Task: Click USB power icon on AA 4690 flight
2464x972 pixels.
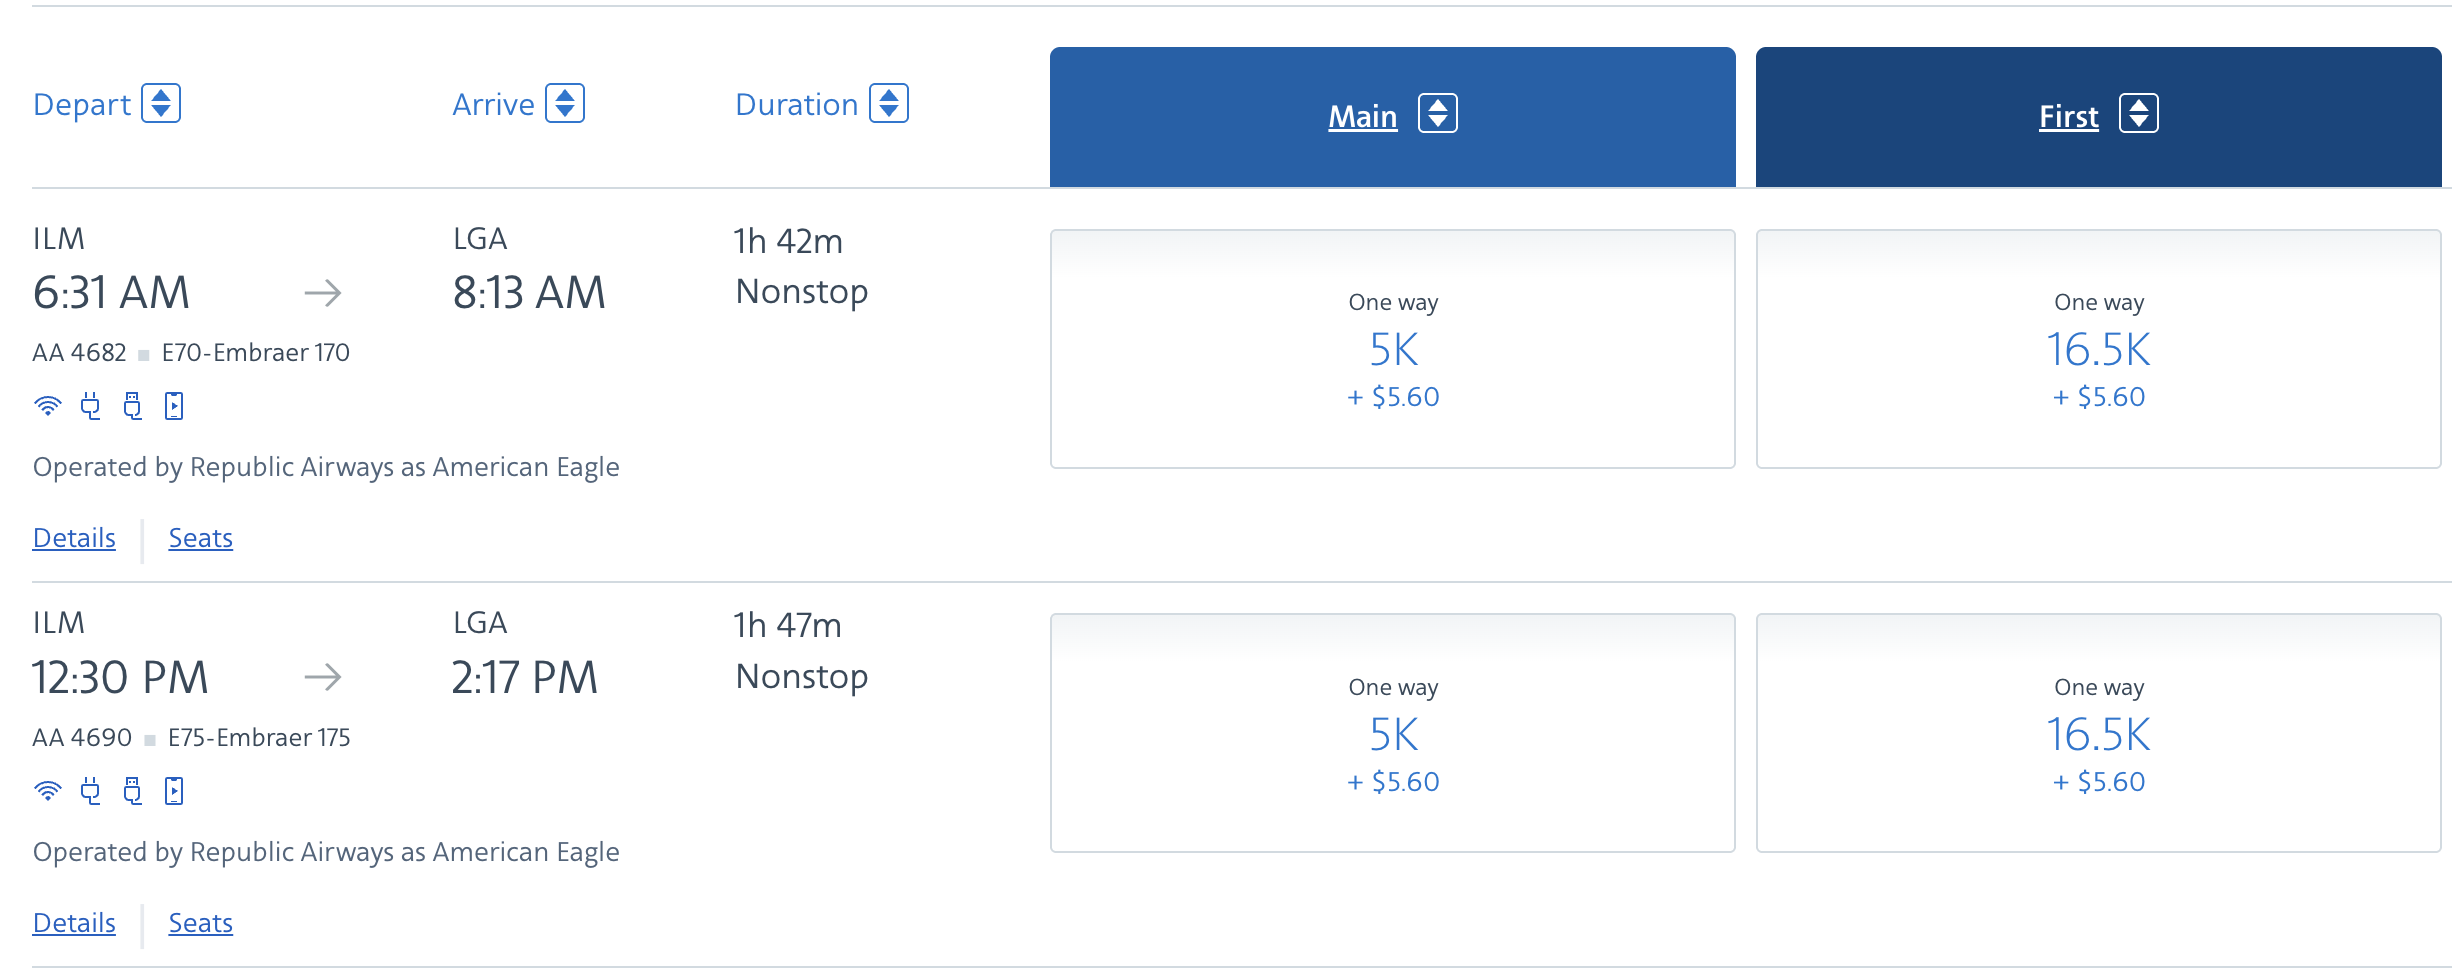Action: click(x=132, y=791)
